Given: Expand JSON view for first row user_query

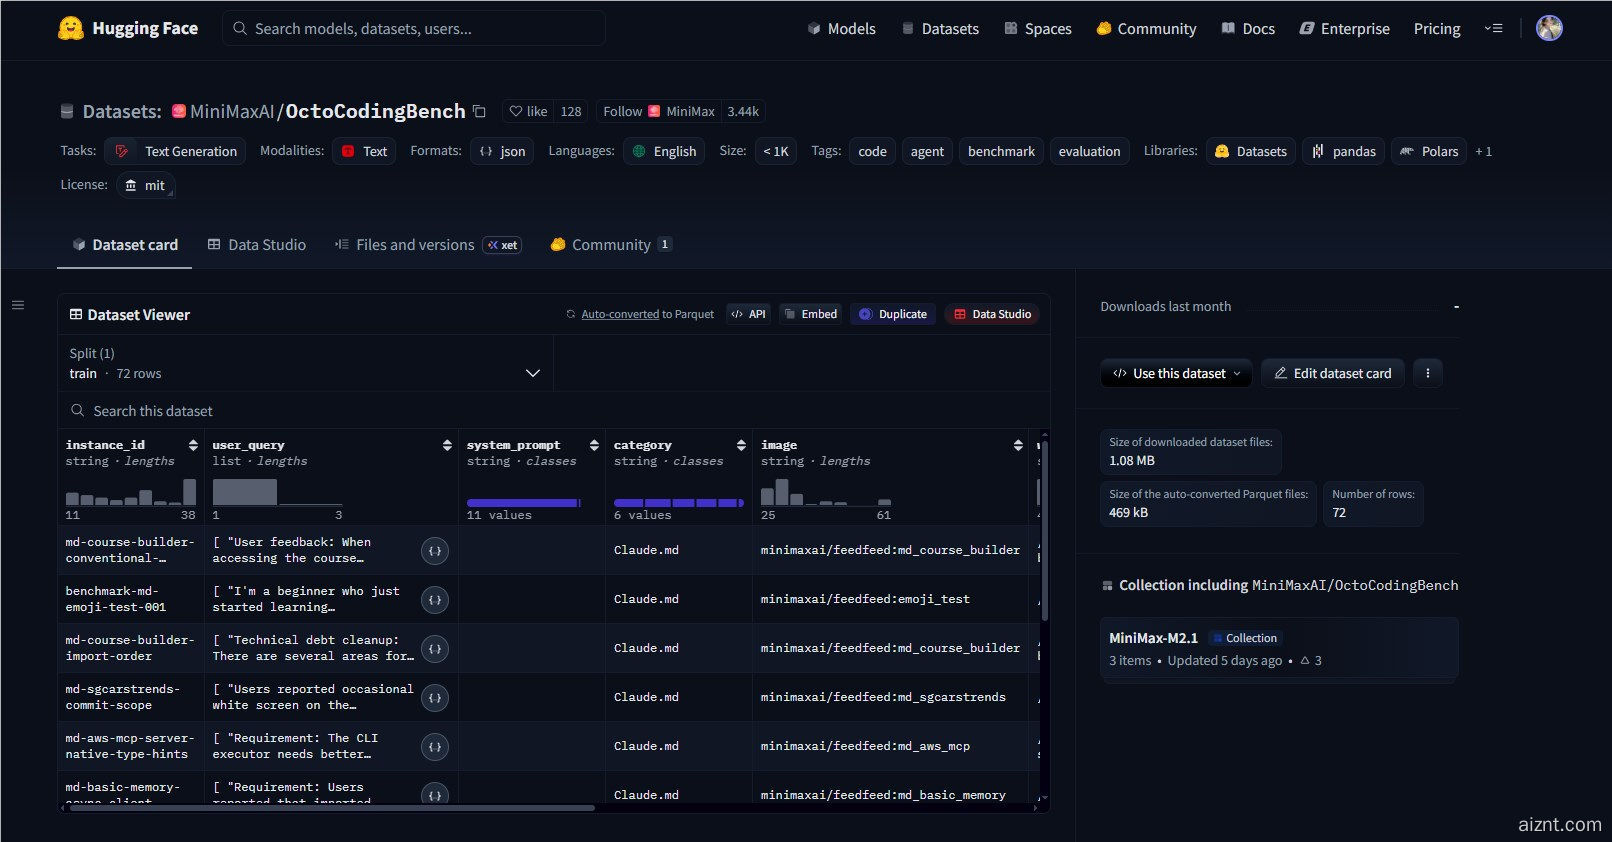Looking at the screenshot, I should pos(435,551).
